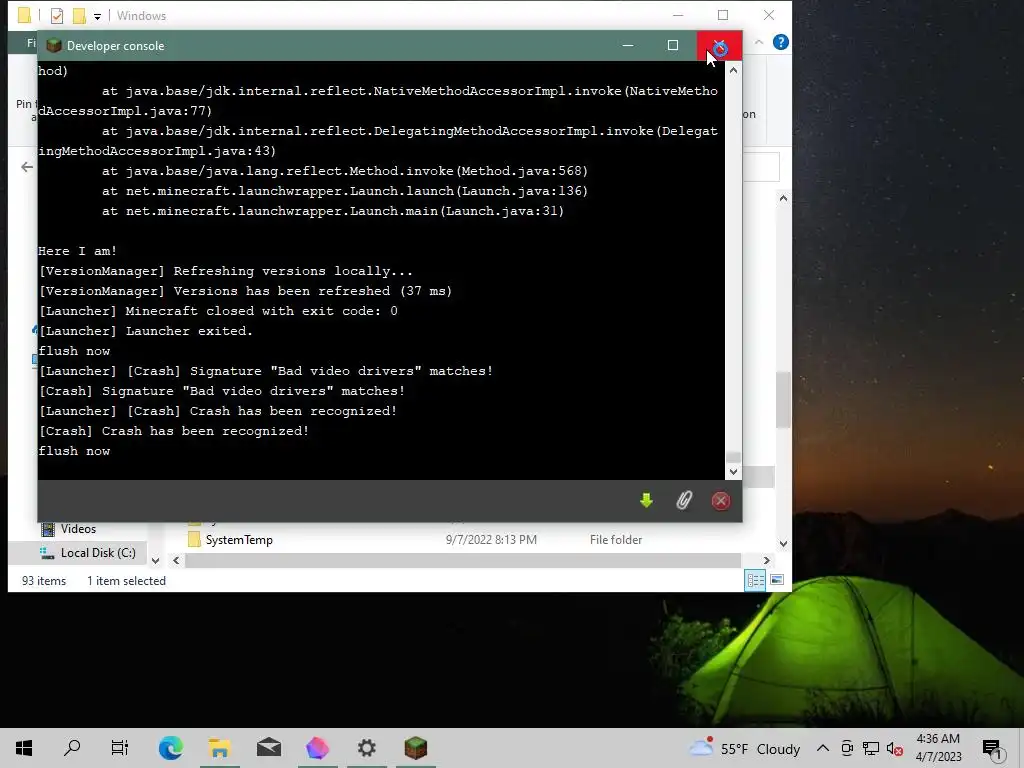The height and width of the screenshot is (768, 1024).
Task: Click the Minecraft block icon on the taskbar
Action: click(x=416, y=748)
